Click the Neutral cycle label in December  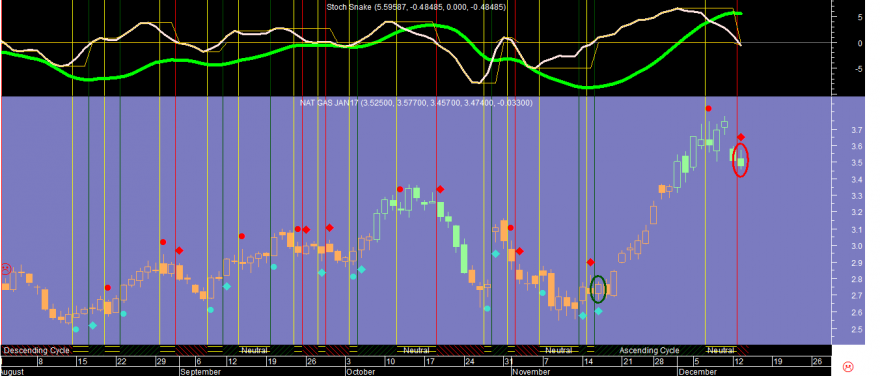point(721,350)
